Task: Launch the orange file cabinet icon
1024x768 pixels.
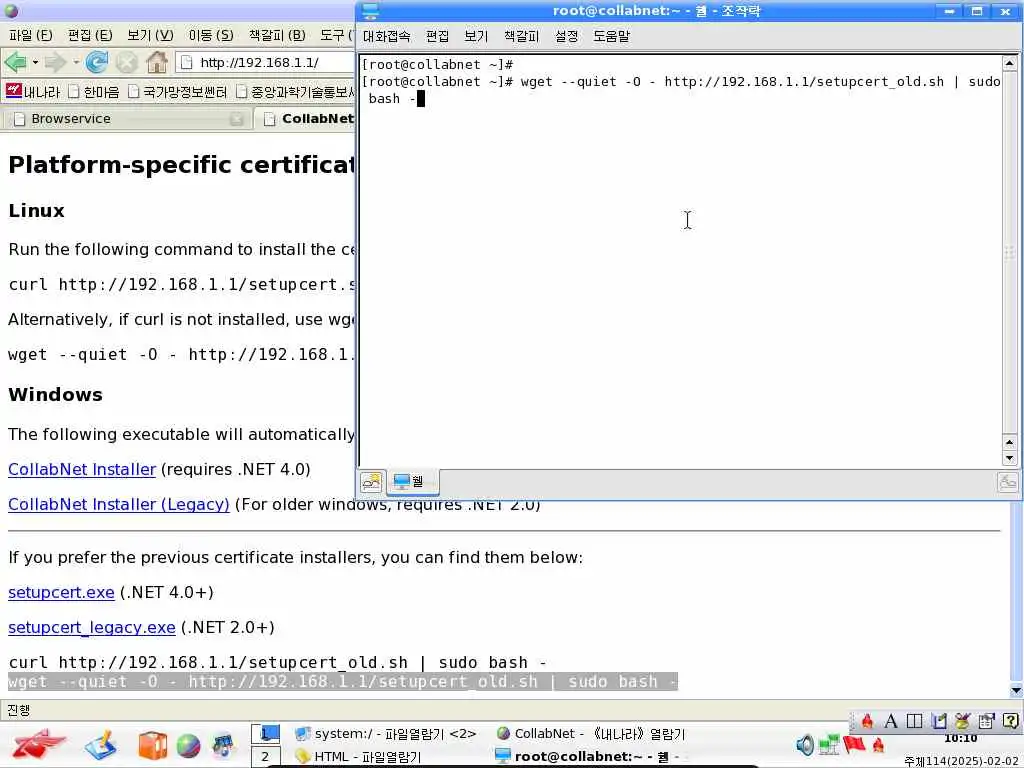Action: coord(152,746)
